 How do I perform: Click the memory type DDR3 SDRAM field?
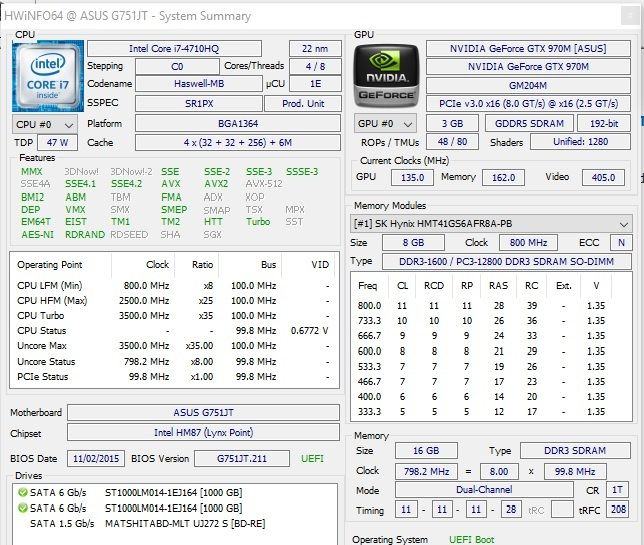pos(575,451)
